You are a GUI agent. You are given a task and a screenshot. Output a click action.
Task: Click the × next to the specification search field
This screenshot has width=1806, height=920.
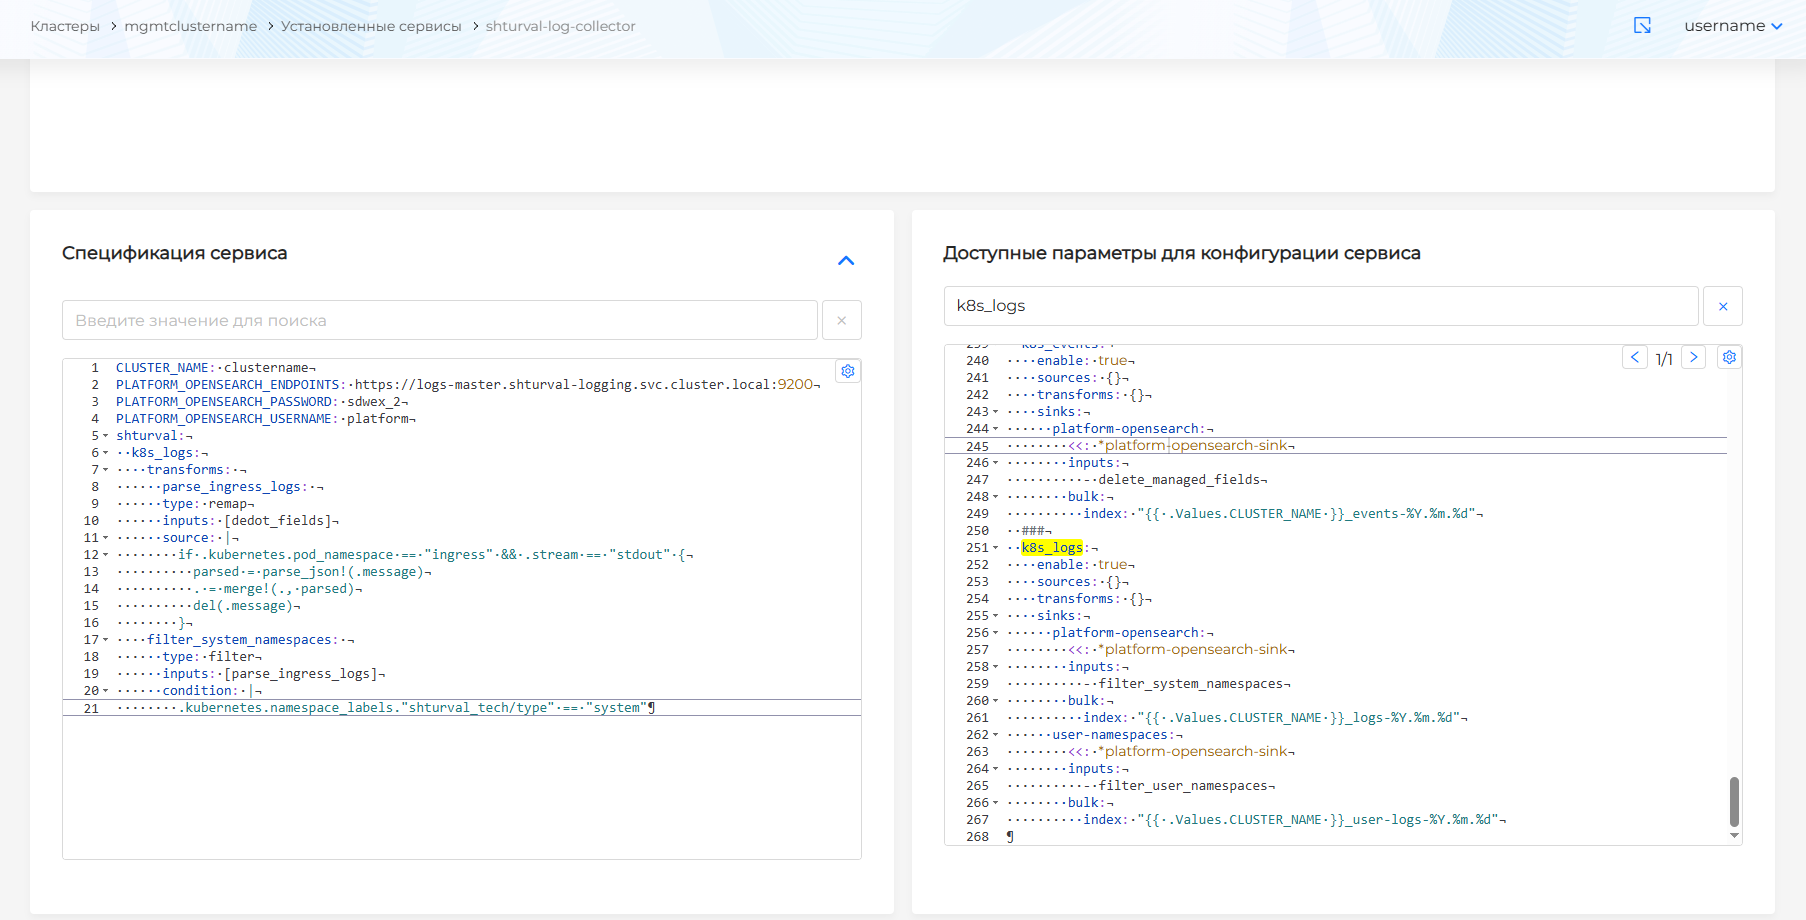tap(841, 320)
